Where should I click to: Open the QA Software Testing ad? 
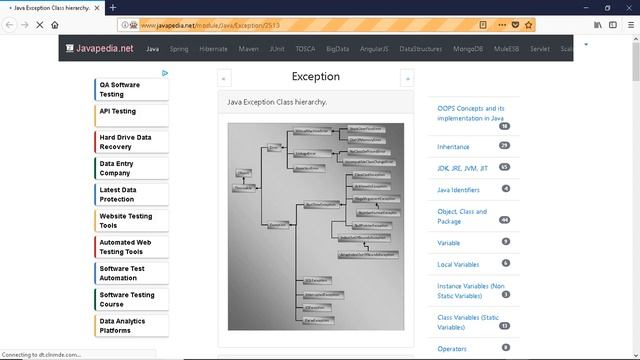[x=131, y=89]
